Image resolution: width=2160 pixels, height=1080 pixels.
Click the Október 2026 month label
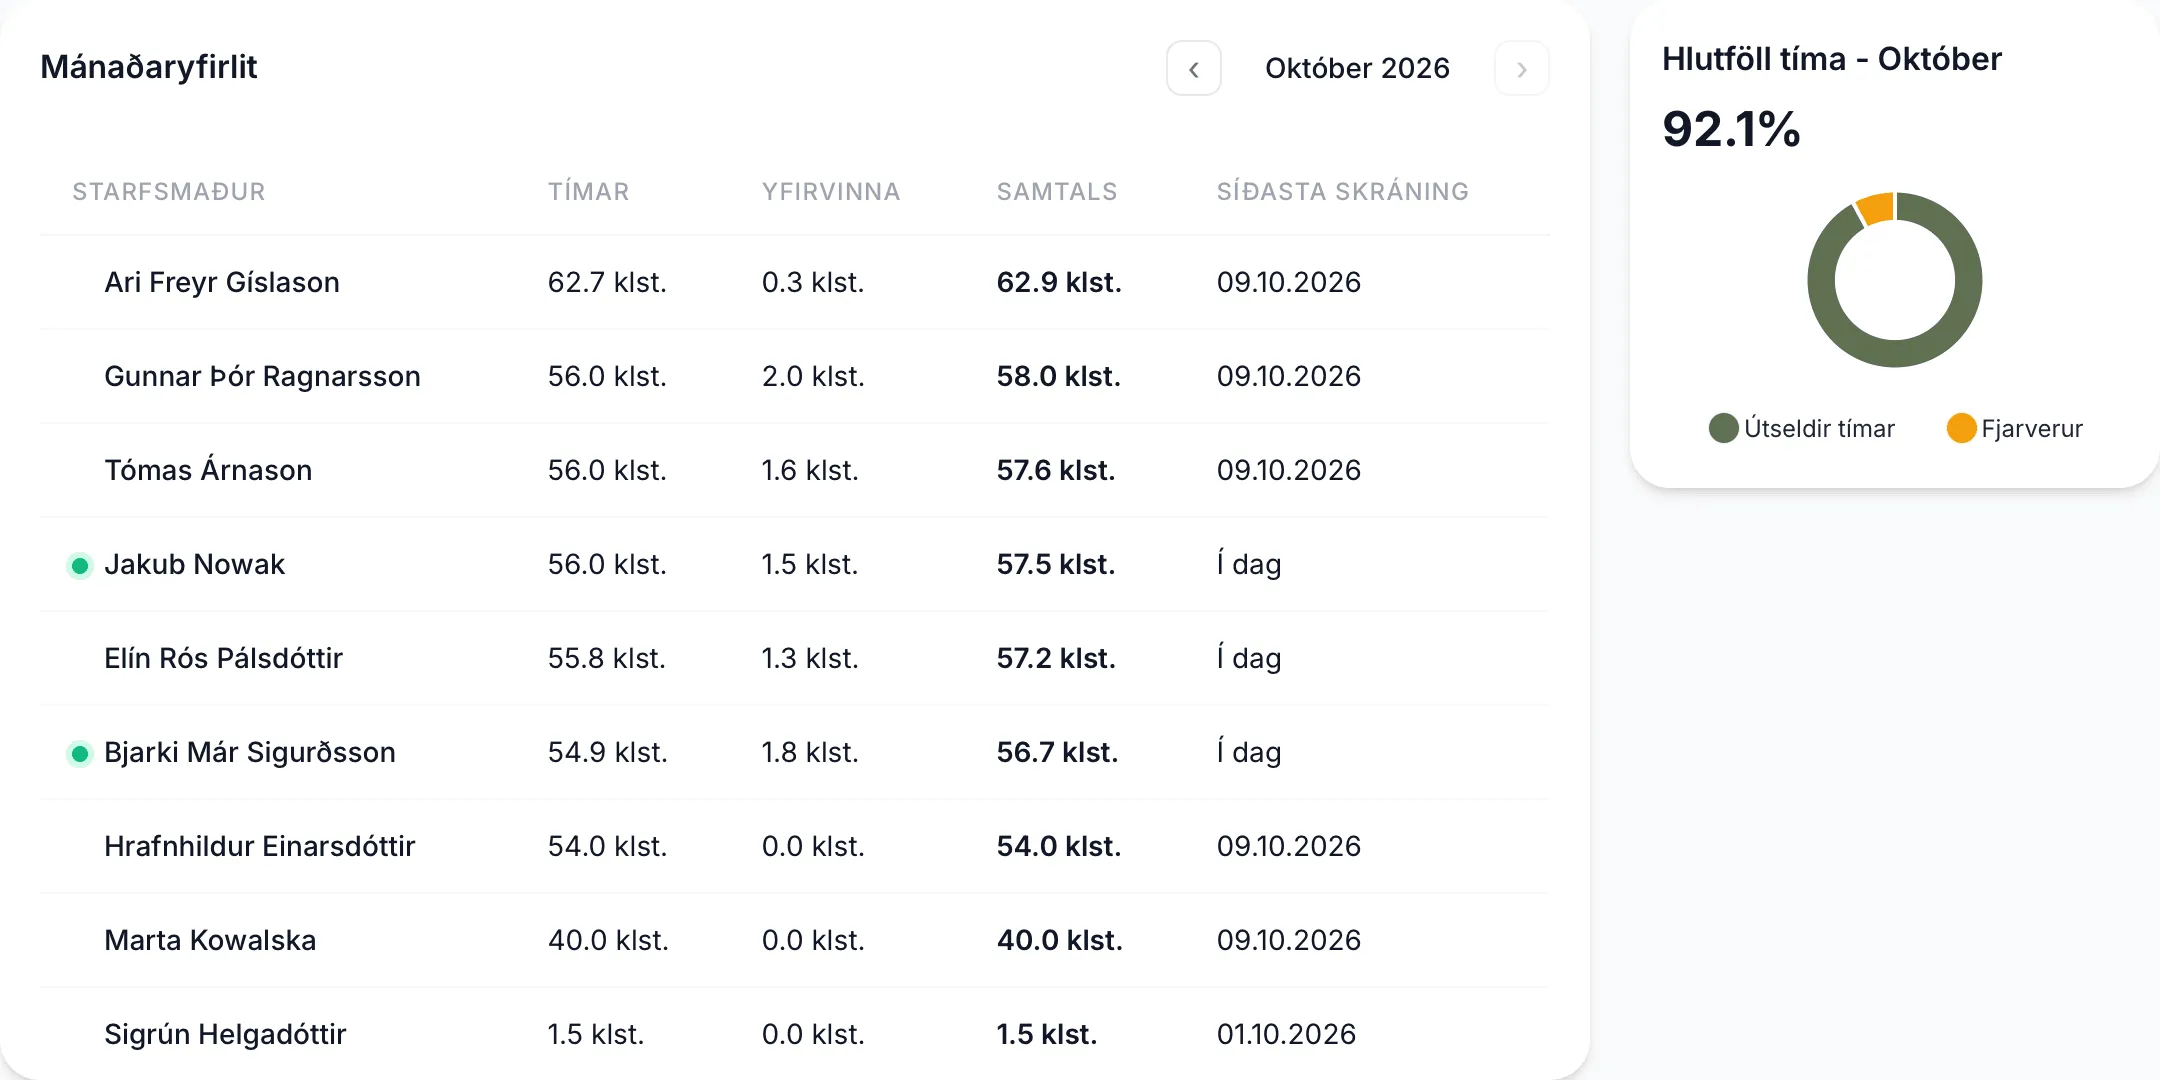(x=1357, y=68)
